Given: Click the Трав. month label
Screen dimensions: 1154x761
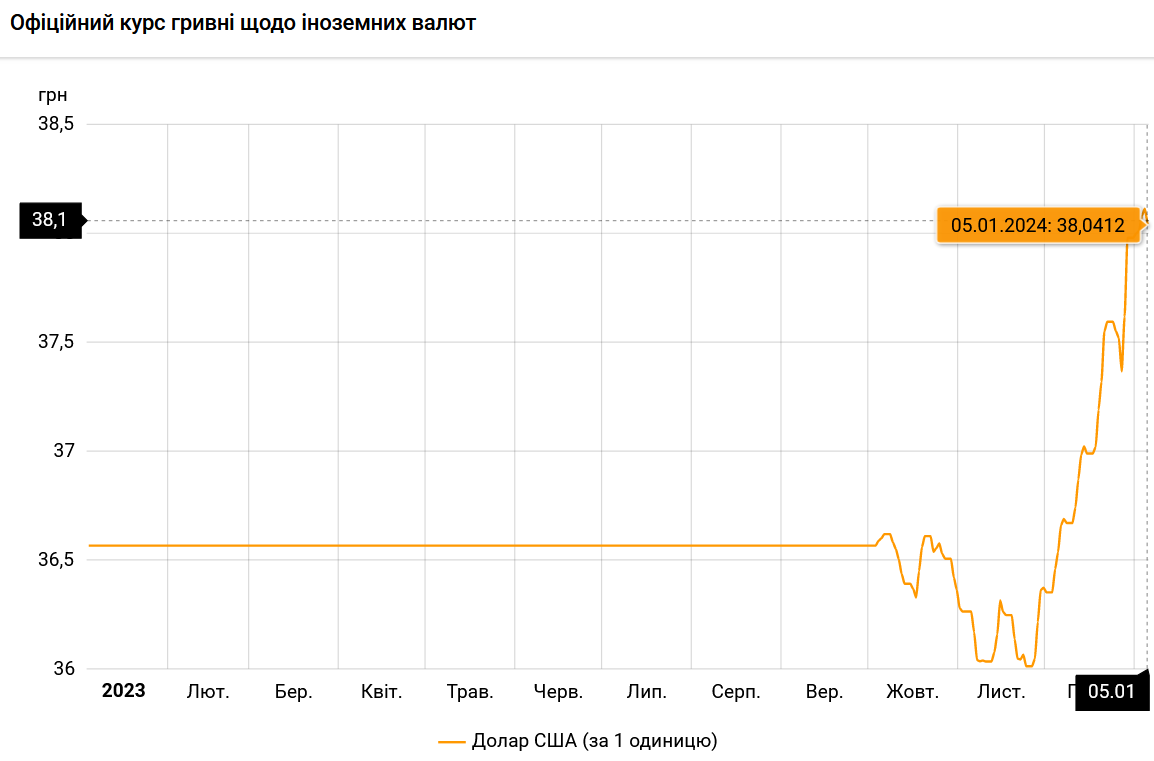Looking at the screenshot, I should point(470,692).
